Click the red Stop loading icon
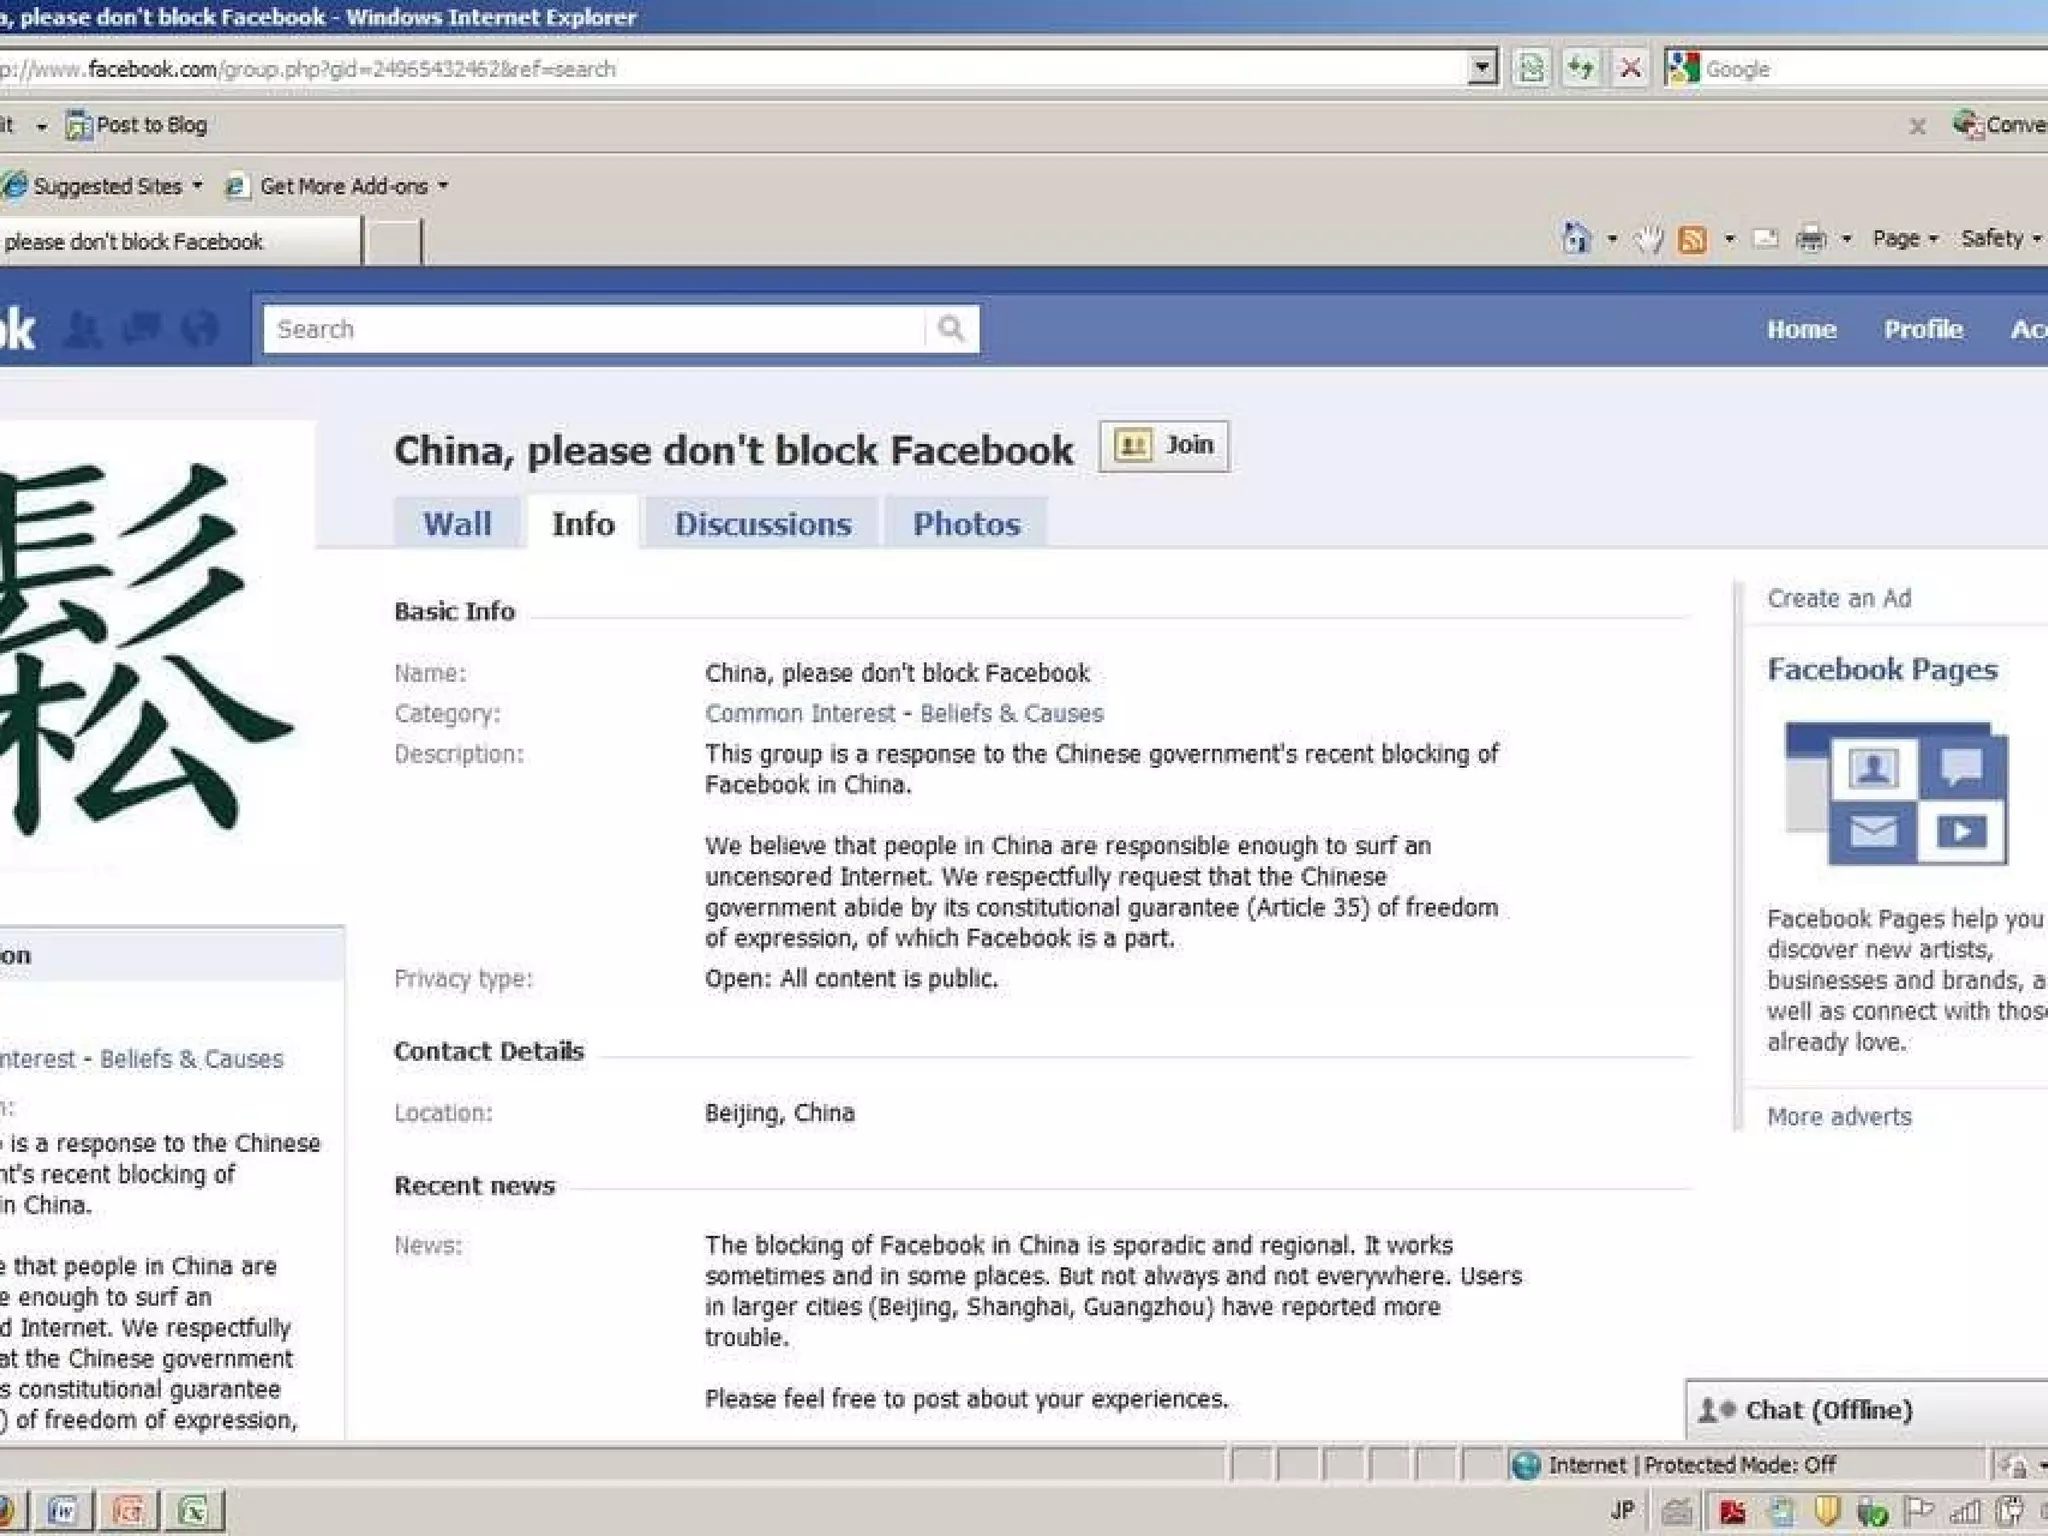Screen dimensions: 2048x1536 1630,69
